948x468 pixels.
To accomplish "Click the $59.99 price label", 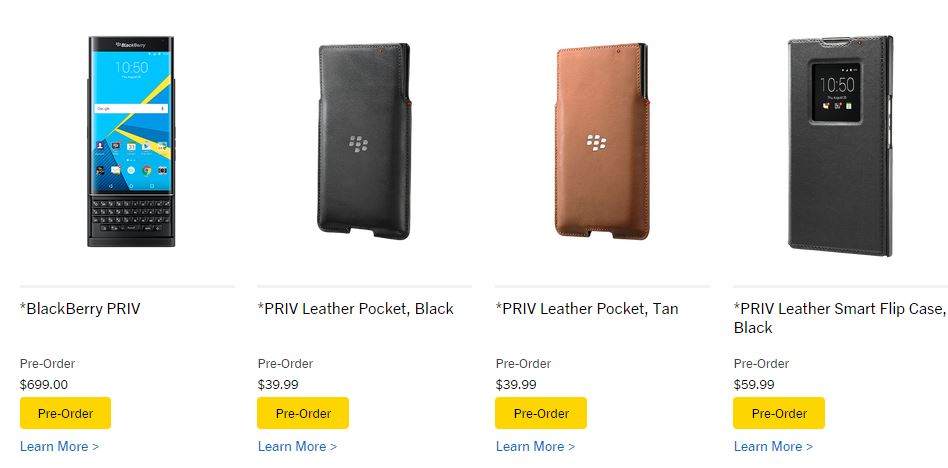I will [754, 385].
